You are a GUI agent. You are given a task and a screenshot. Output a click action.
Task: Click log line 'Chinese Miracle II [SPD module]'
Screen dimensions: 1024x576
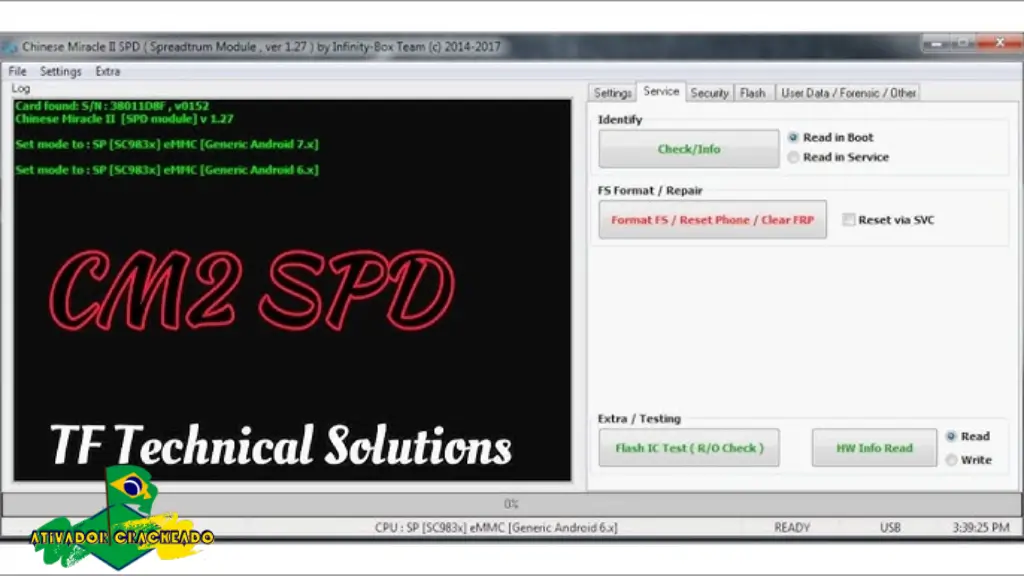124,119
